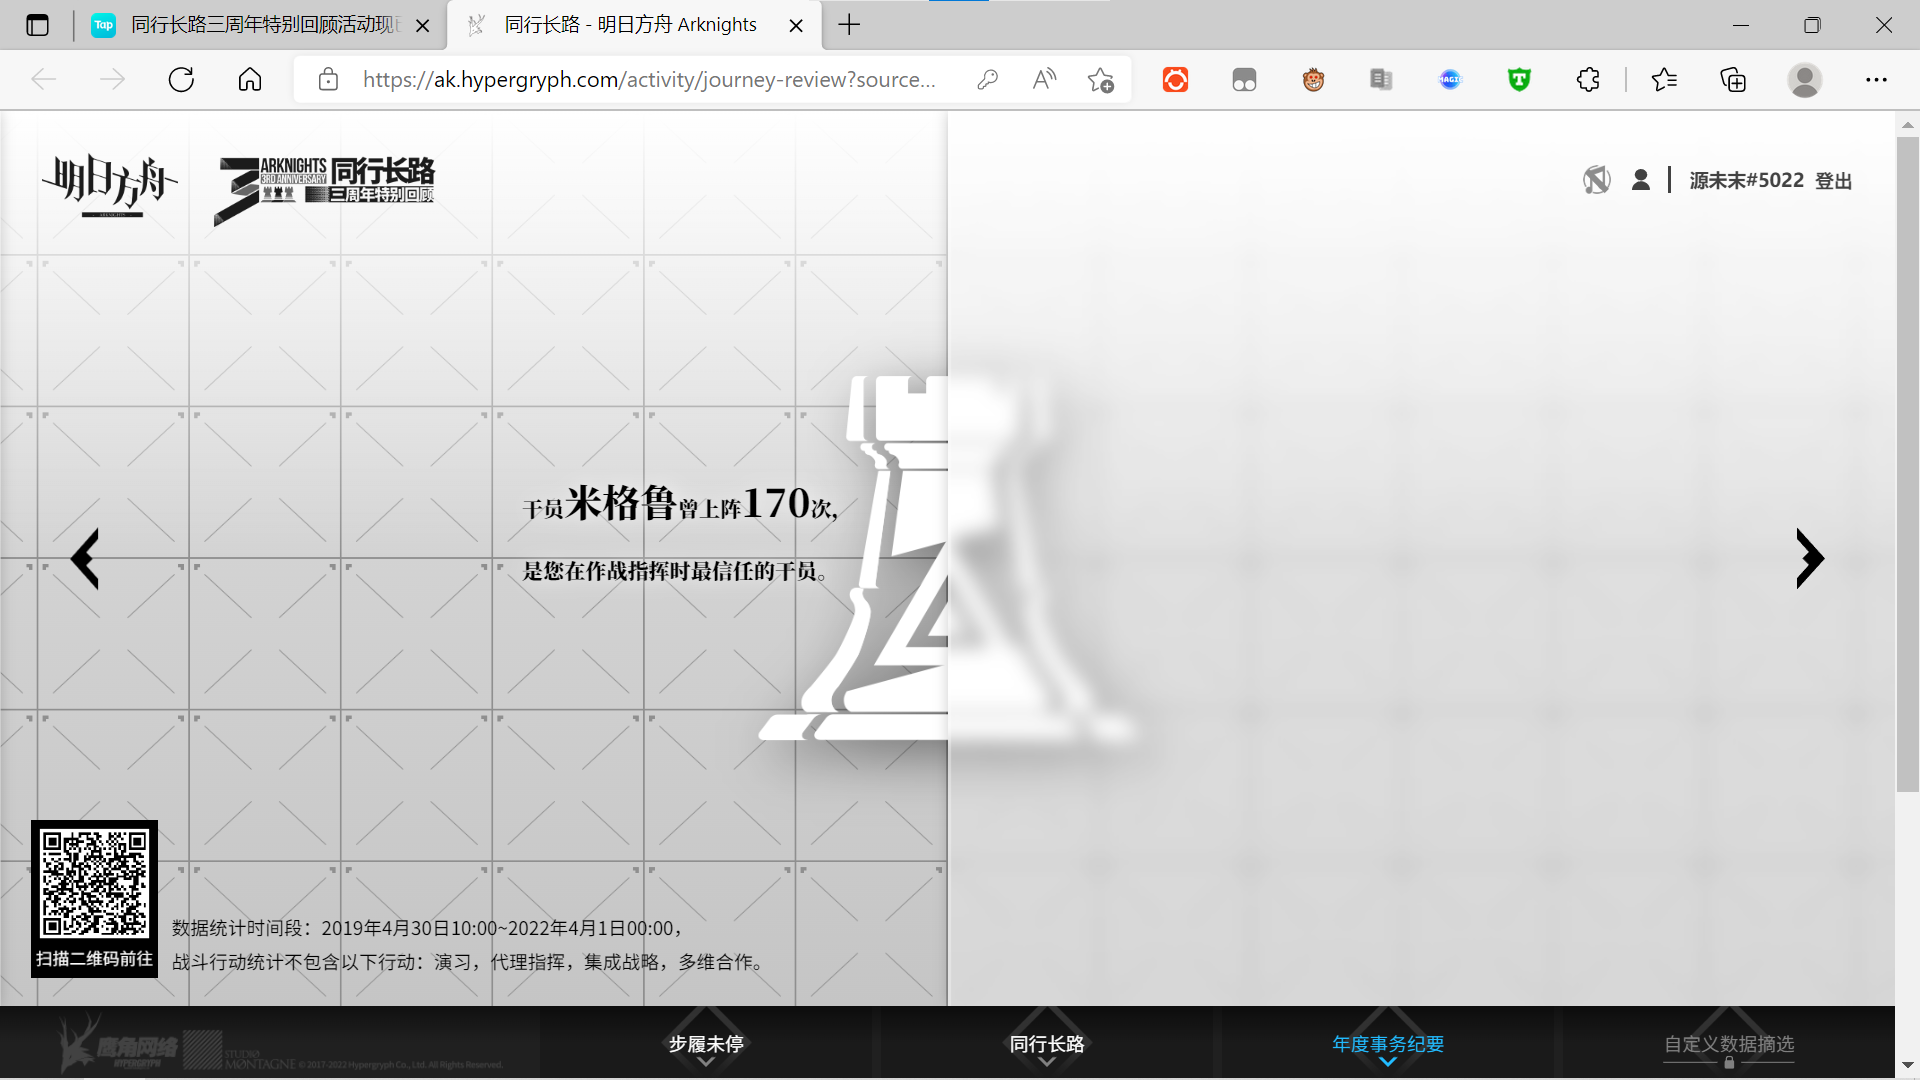Click the scrollbar down arrow

pyautogui.click(x=1907, y=1067)
